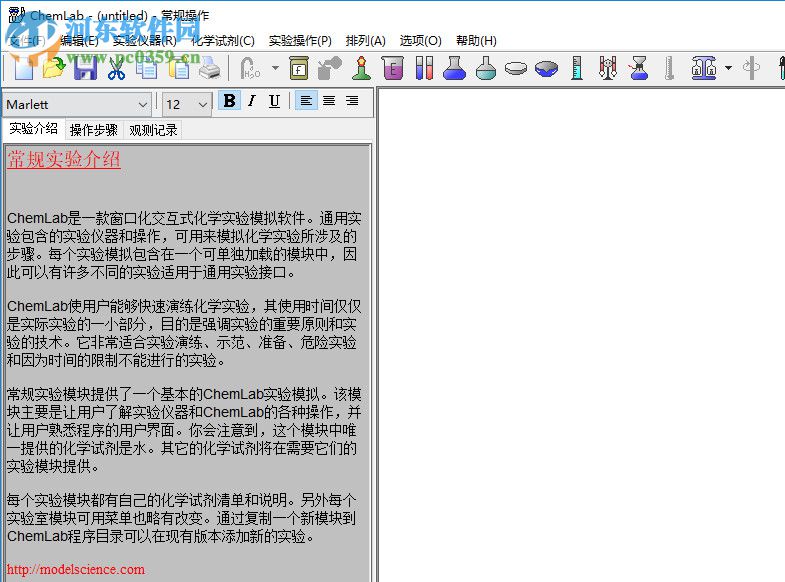This screenshot has height=582, width=785.
Task: Add test tubes from toolbar
Action: 424,69
